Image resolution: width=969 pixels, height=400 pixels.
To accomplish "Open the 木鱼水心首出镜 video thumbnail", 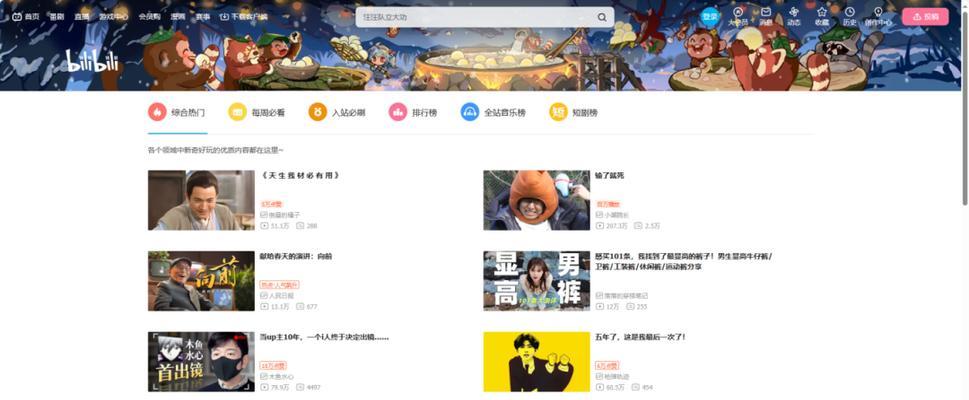I will pos(201,362).
